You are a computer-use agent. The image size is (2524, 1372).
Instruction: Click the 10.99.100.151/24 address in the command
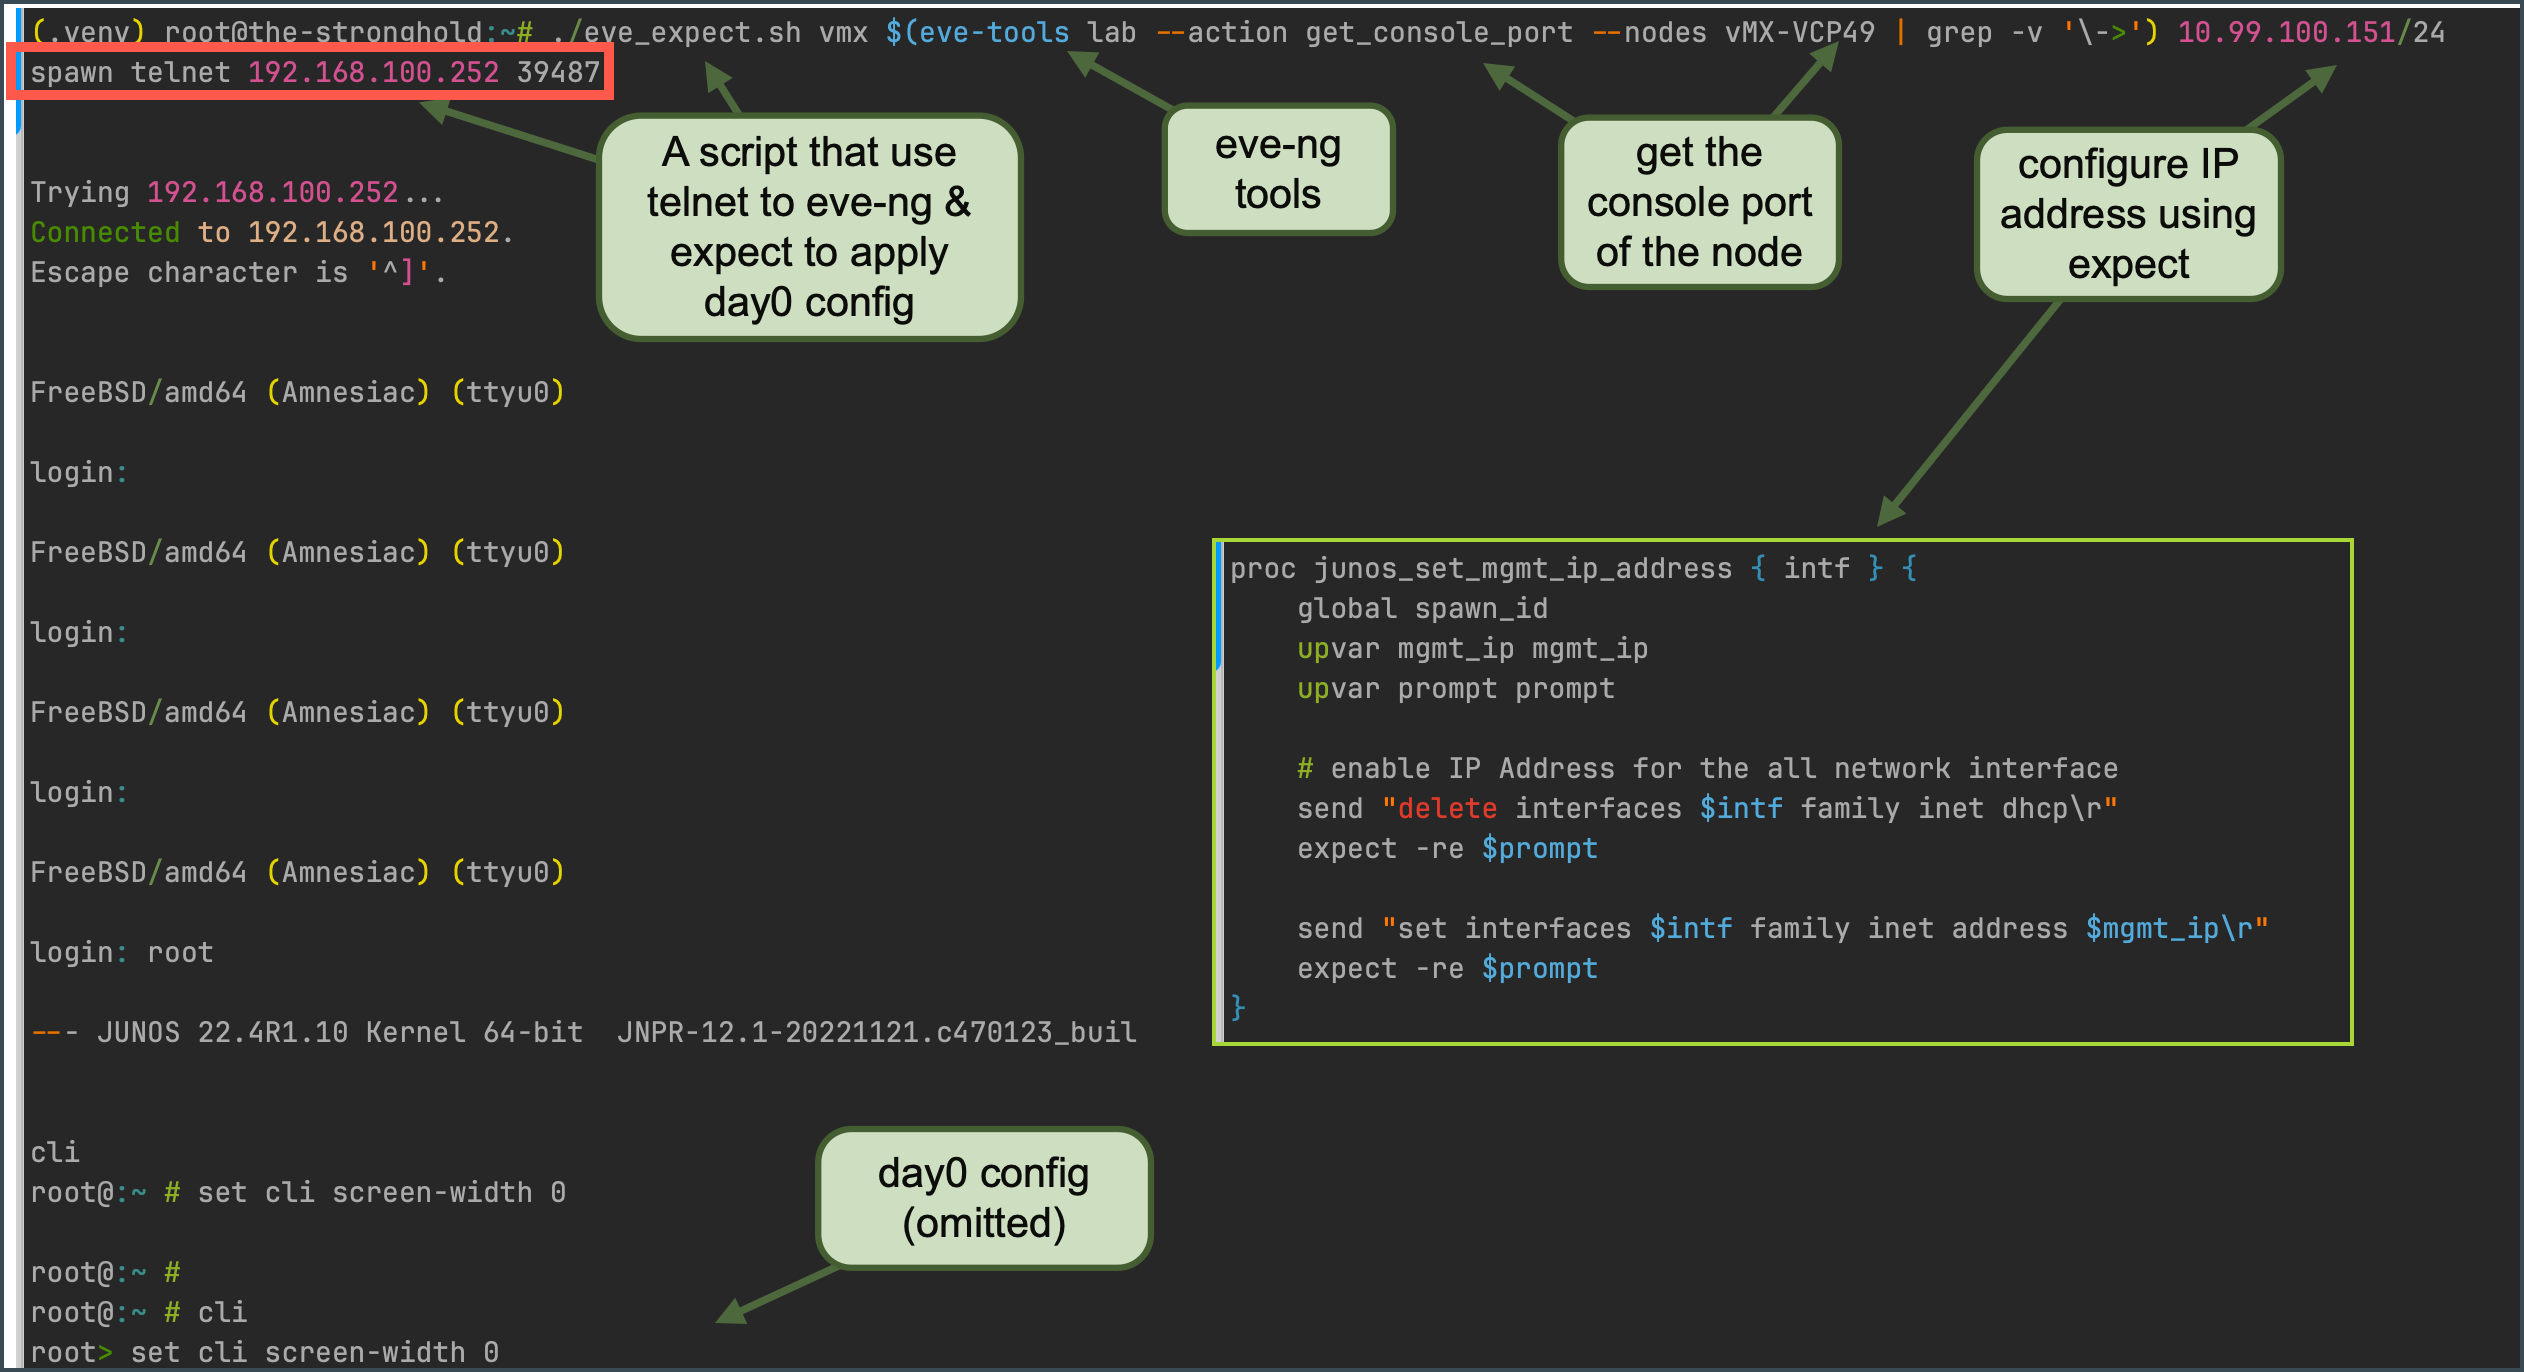[x=2310, y=32]
